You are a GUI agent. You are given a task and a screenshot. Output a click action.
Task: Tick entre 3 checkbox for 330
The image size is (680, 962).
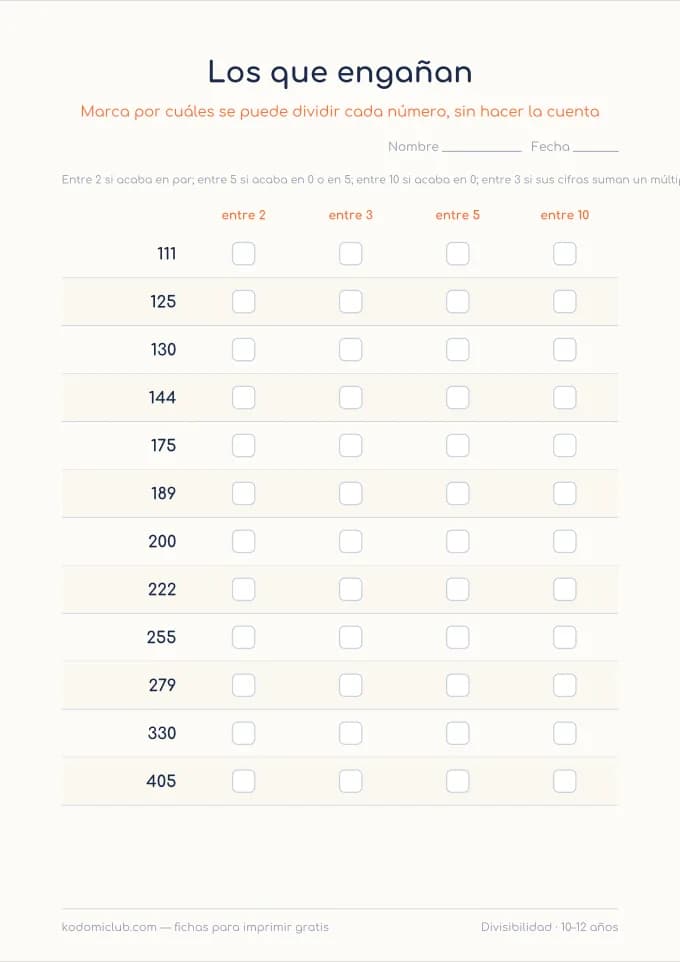pyautogui.click(x=350, y=733)
